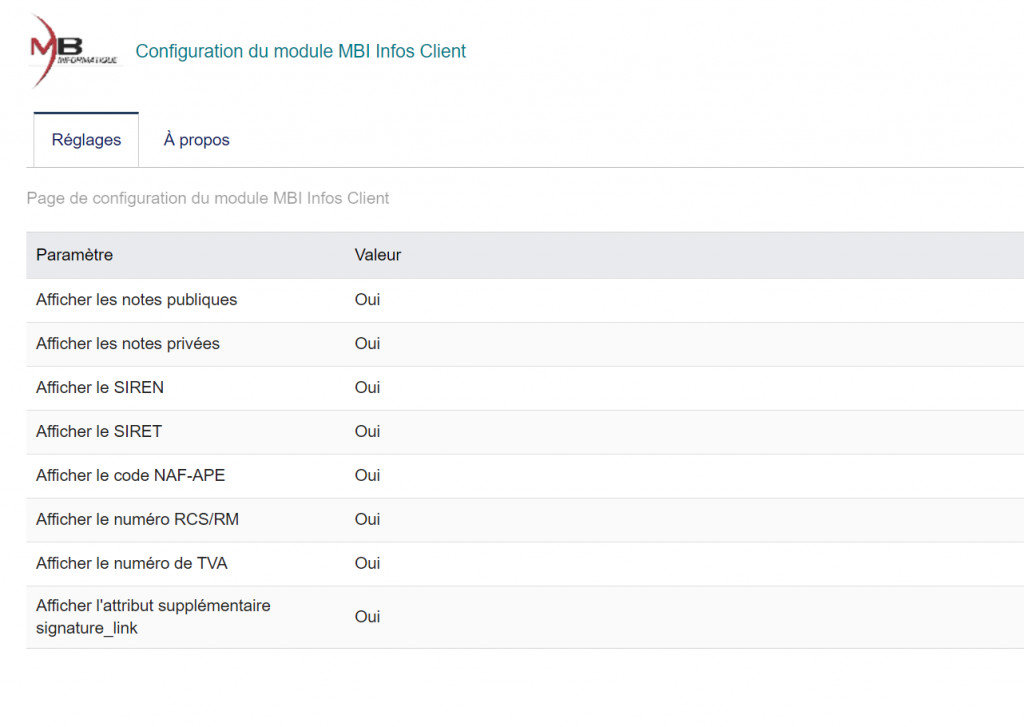Click the 'Afficher le numéro de TVA' label
This screenshot has height=727, width=1024.
pos(132,564)
